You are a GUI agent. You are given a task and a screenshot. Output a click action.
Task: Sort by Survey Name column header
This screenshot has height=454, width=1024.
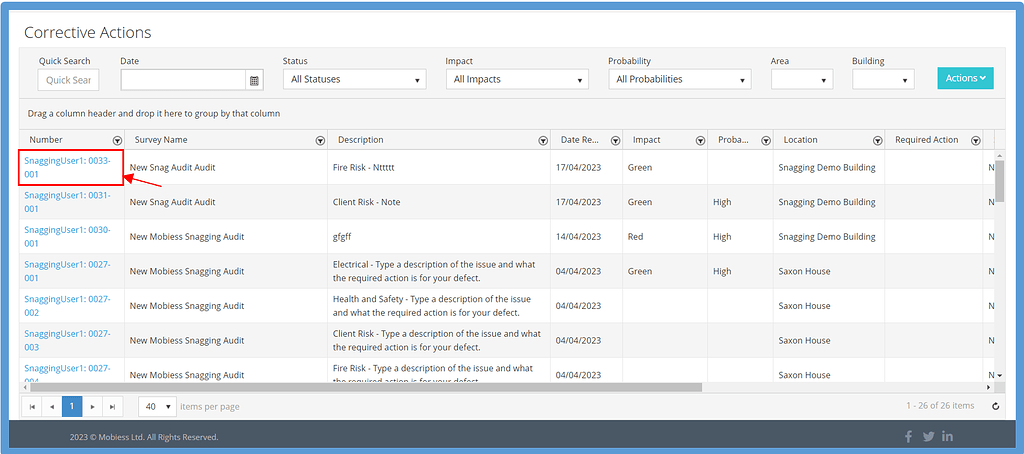(x=161, y=140)
